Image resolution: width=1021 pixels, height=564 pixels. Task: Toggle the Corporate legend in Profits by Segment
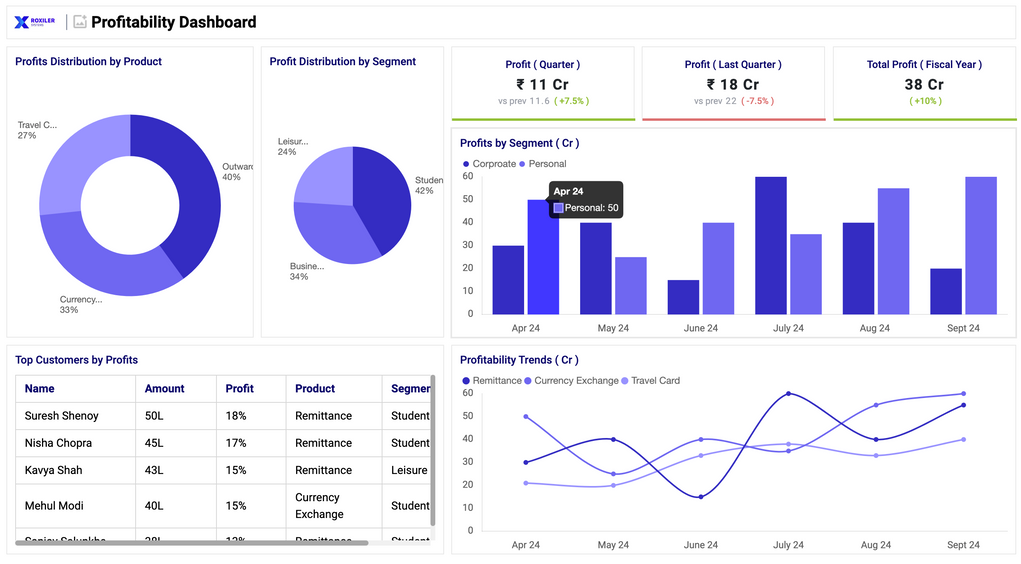click(x=489, y=164)
